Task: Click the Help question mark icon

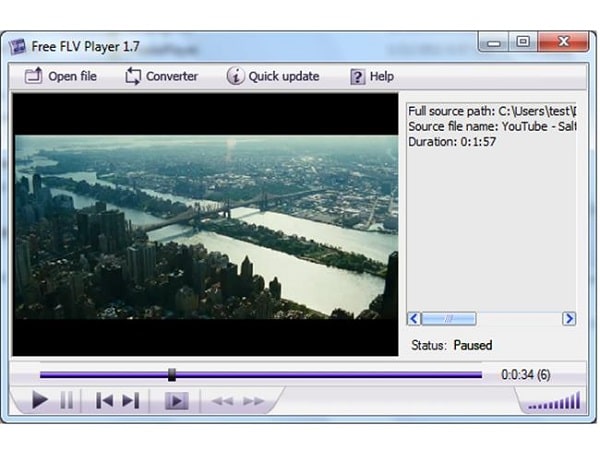Action: pyautogui.click(x=357, y=77)
